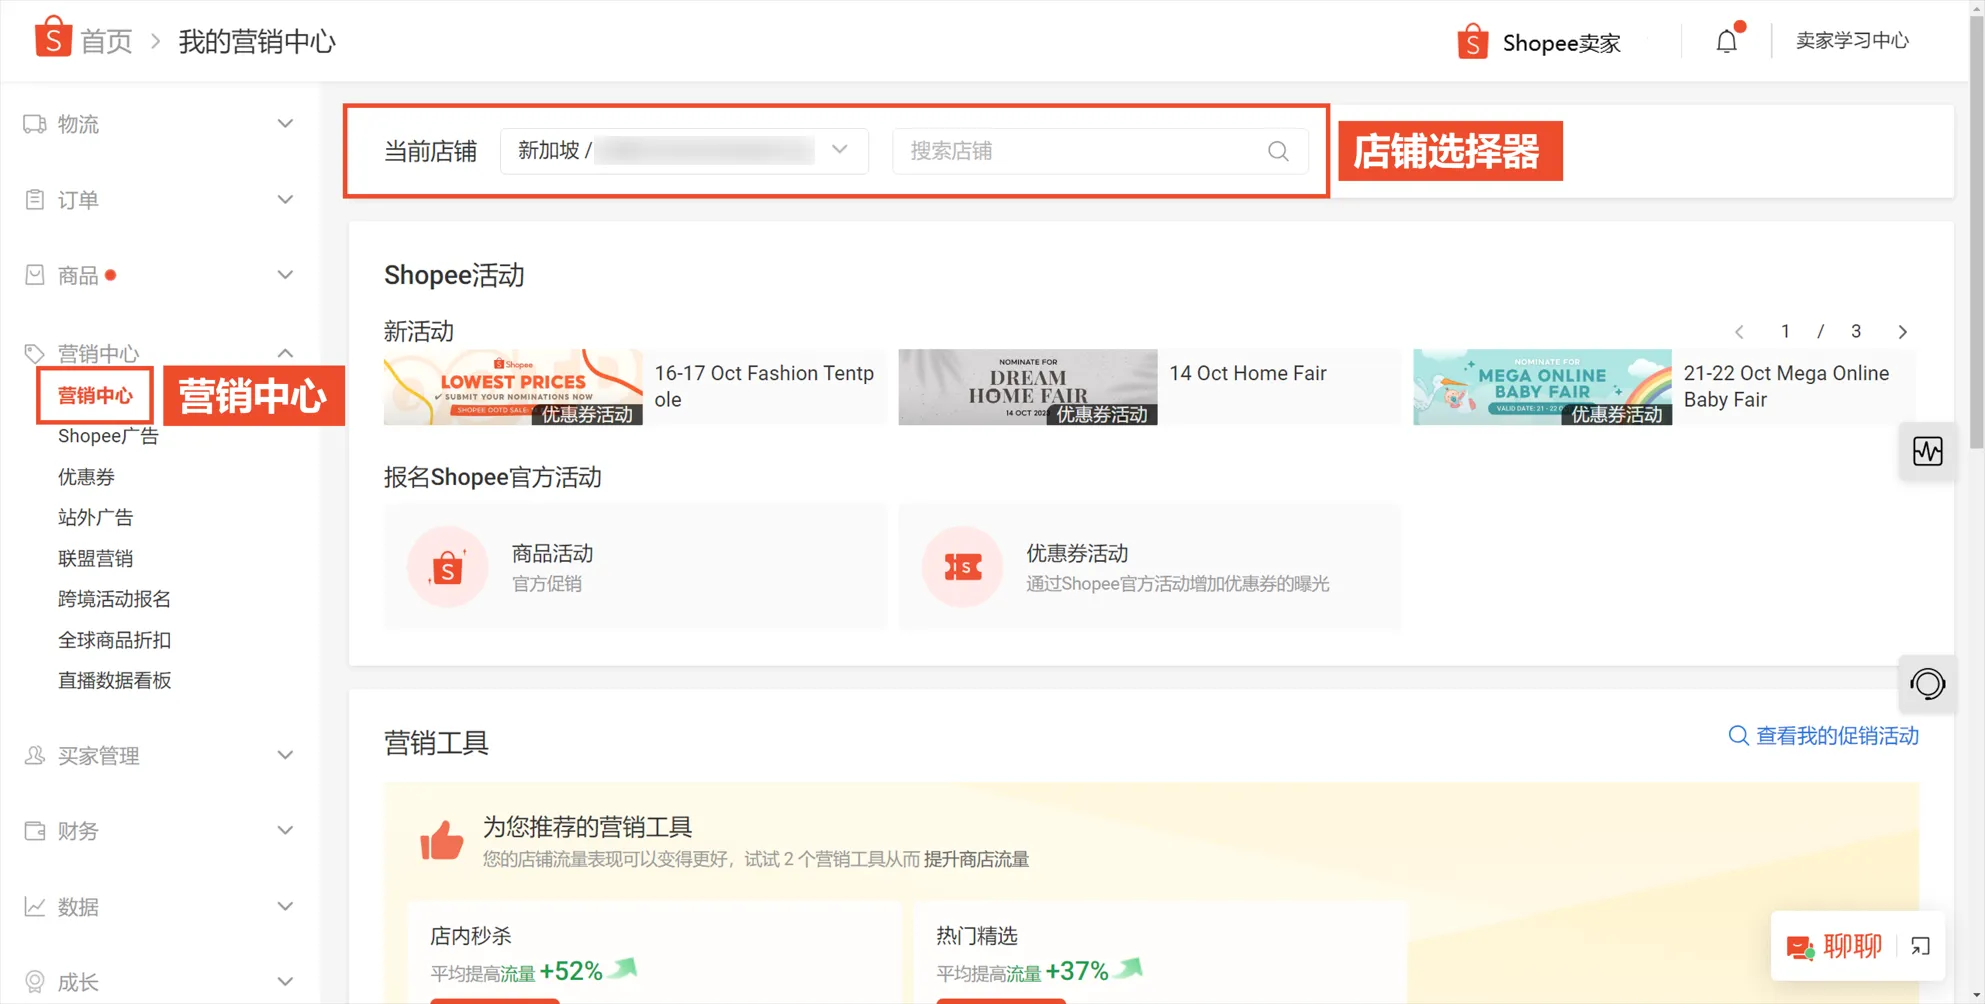Click the floating analytics icon on right edge

coord(1929,451)
